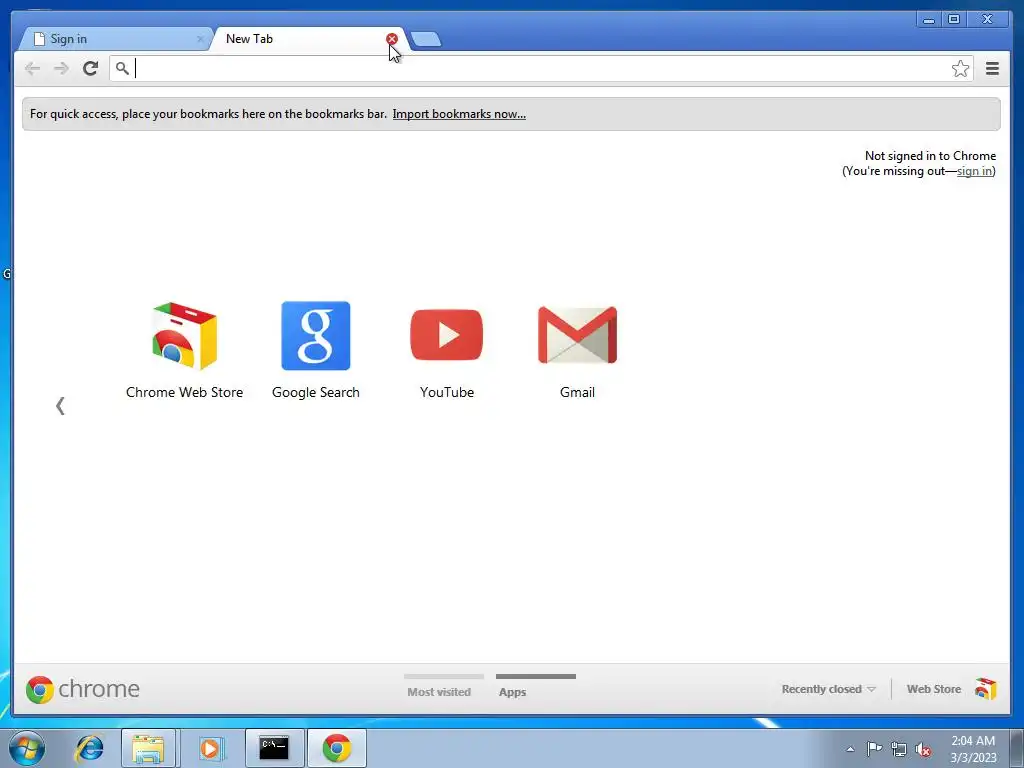Open the YouTube app icon
This screenshot has width=1024, height=768.
[x=447, y=335]
